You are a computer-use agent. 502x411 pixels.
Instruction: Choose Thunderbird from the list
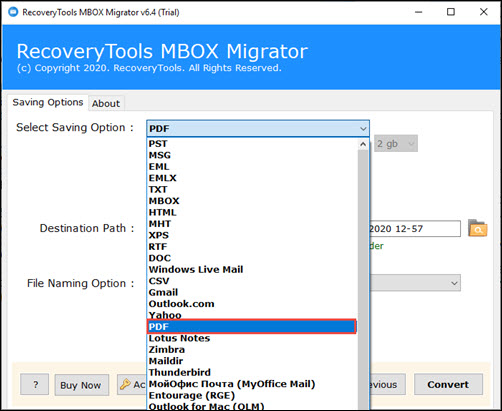(252, 372)
